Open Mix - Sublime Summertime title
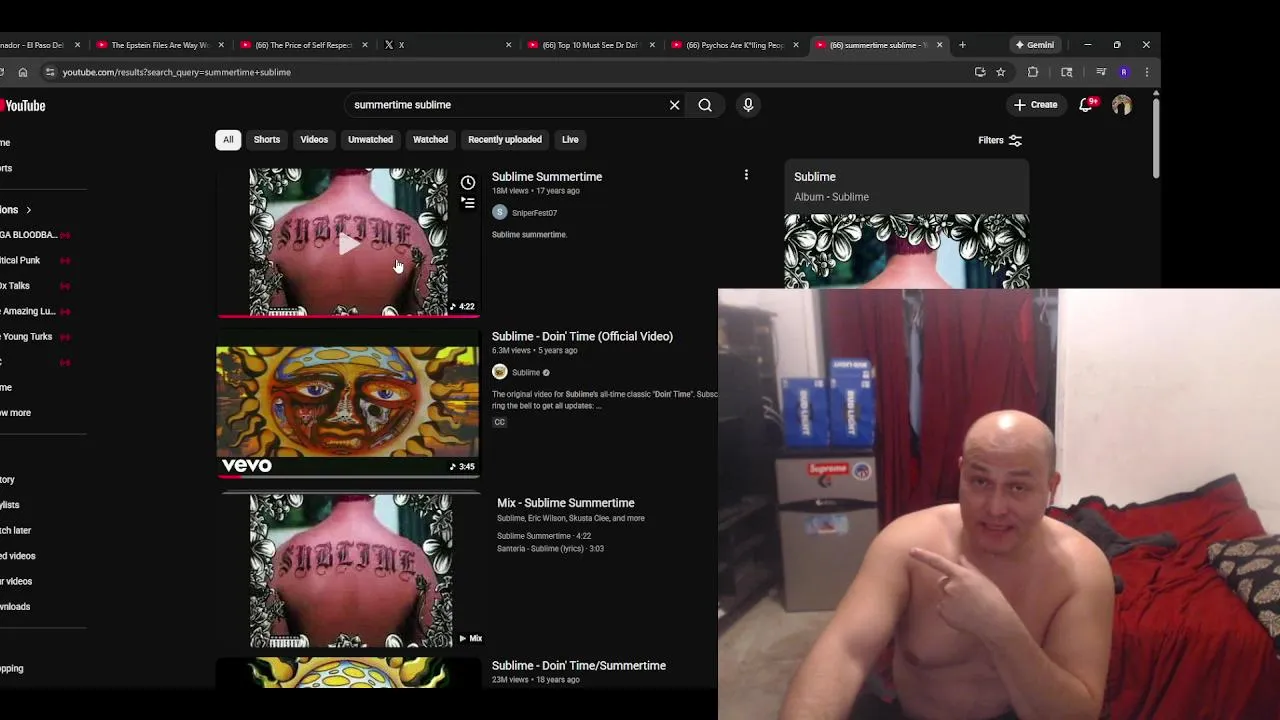This screenshot has width=1280, height=720. [566, 503]
